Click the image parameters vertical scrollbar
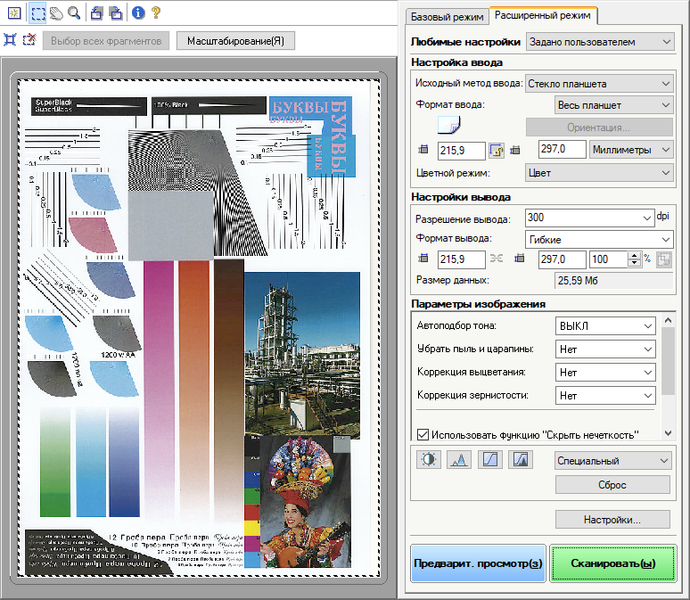Viewport: 690px width, 600px height. click(x=667, y=360)
